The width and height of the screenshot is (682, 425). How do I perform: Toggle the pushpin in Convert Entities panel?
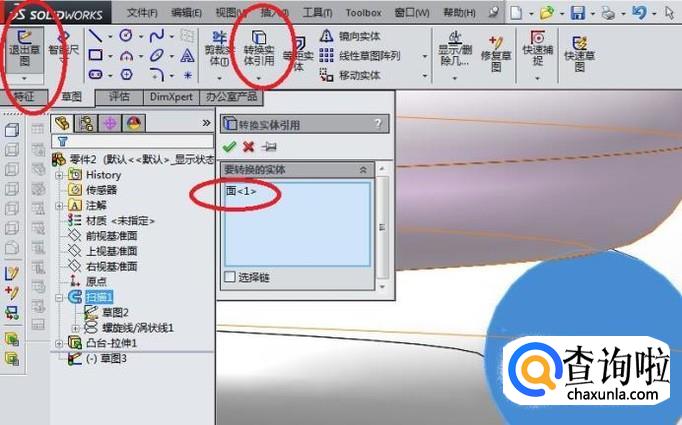(269, 147)
